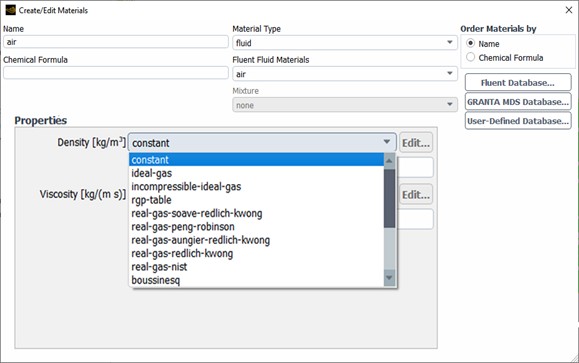Click the viscosity value field behind the list
This screenshot has height=363, width=579.
point(415,219)
